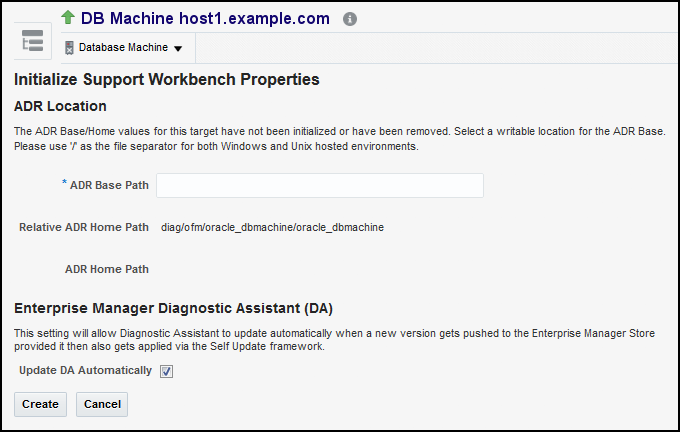Open the navigation tree panel icon

[x=33, y=41]
